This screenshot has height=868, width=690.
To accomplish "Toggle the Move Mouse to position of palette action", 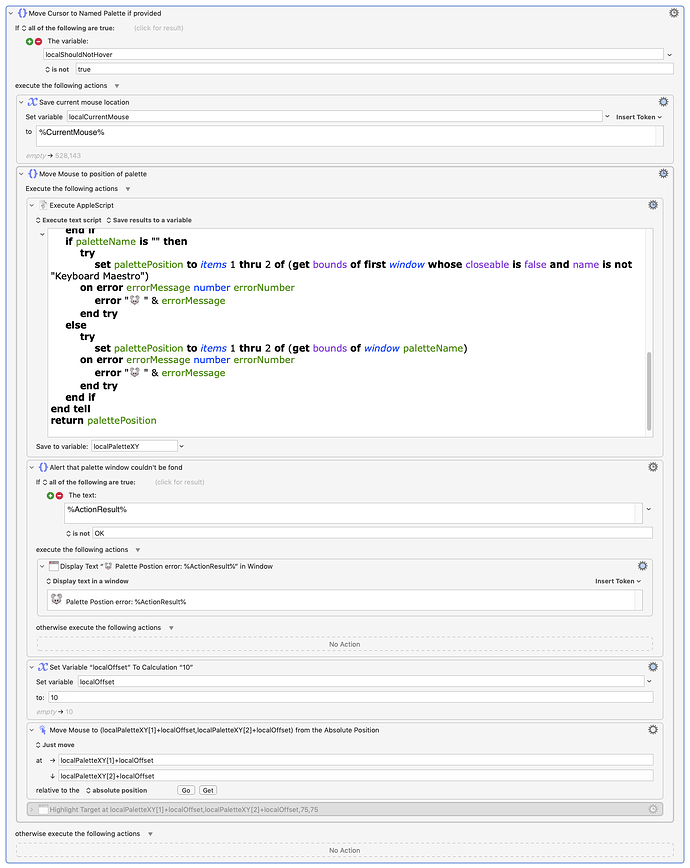I will 22,173.
